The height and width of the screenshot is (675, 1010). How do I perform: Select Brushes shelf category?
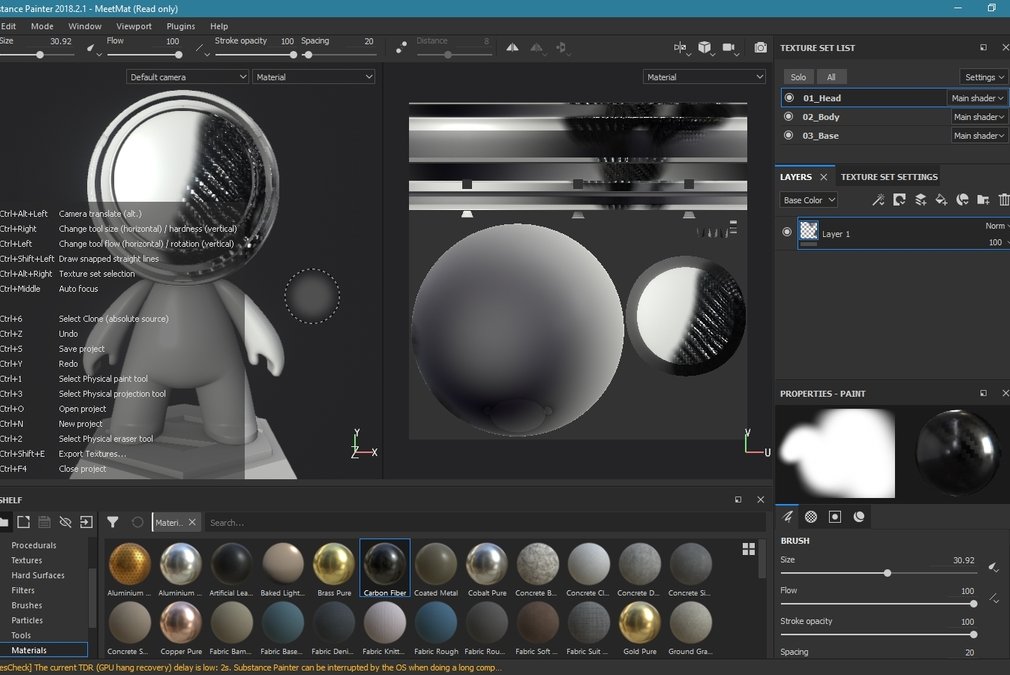tap(26, 605)
